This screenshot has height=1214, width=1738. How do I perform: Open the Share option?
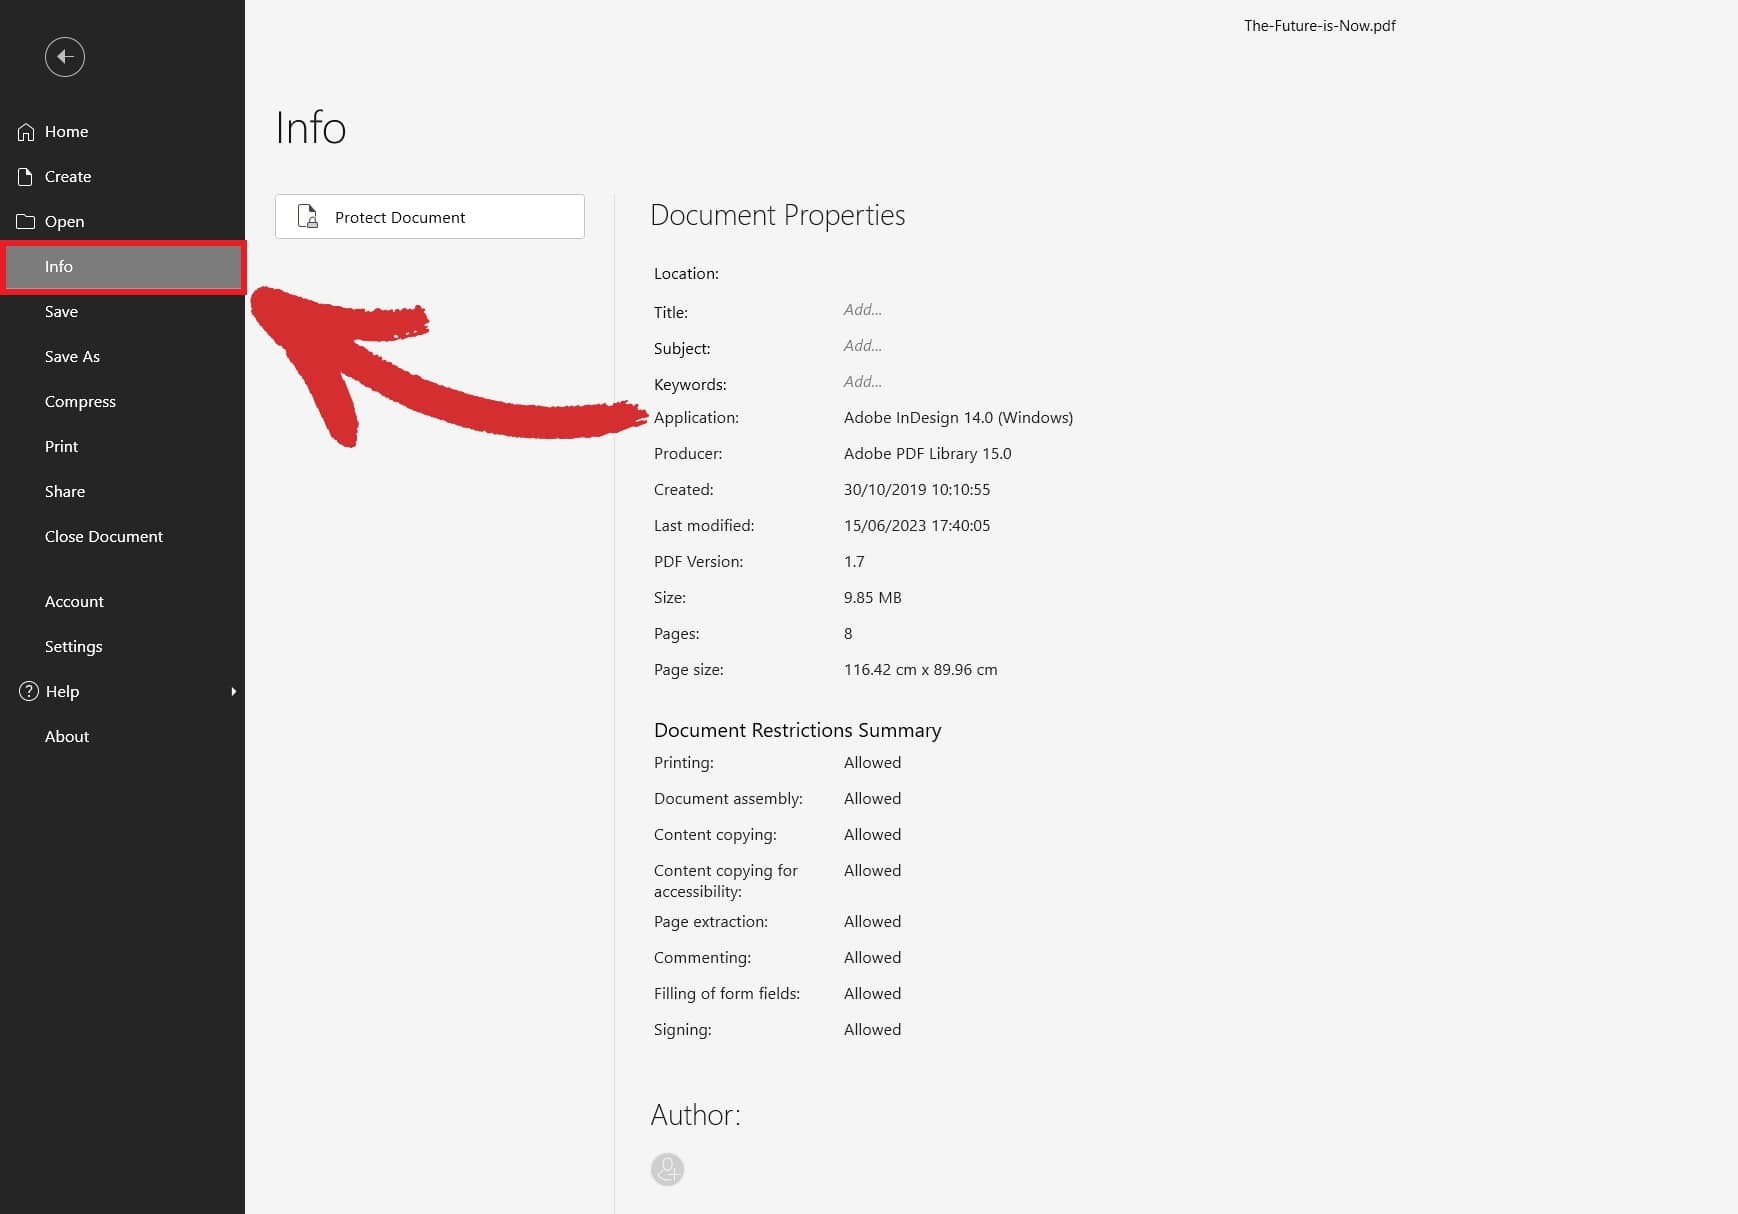coord(64,491)
